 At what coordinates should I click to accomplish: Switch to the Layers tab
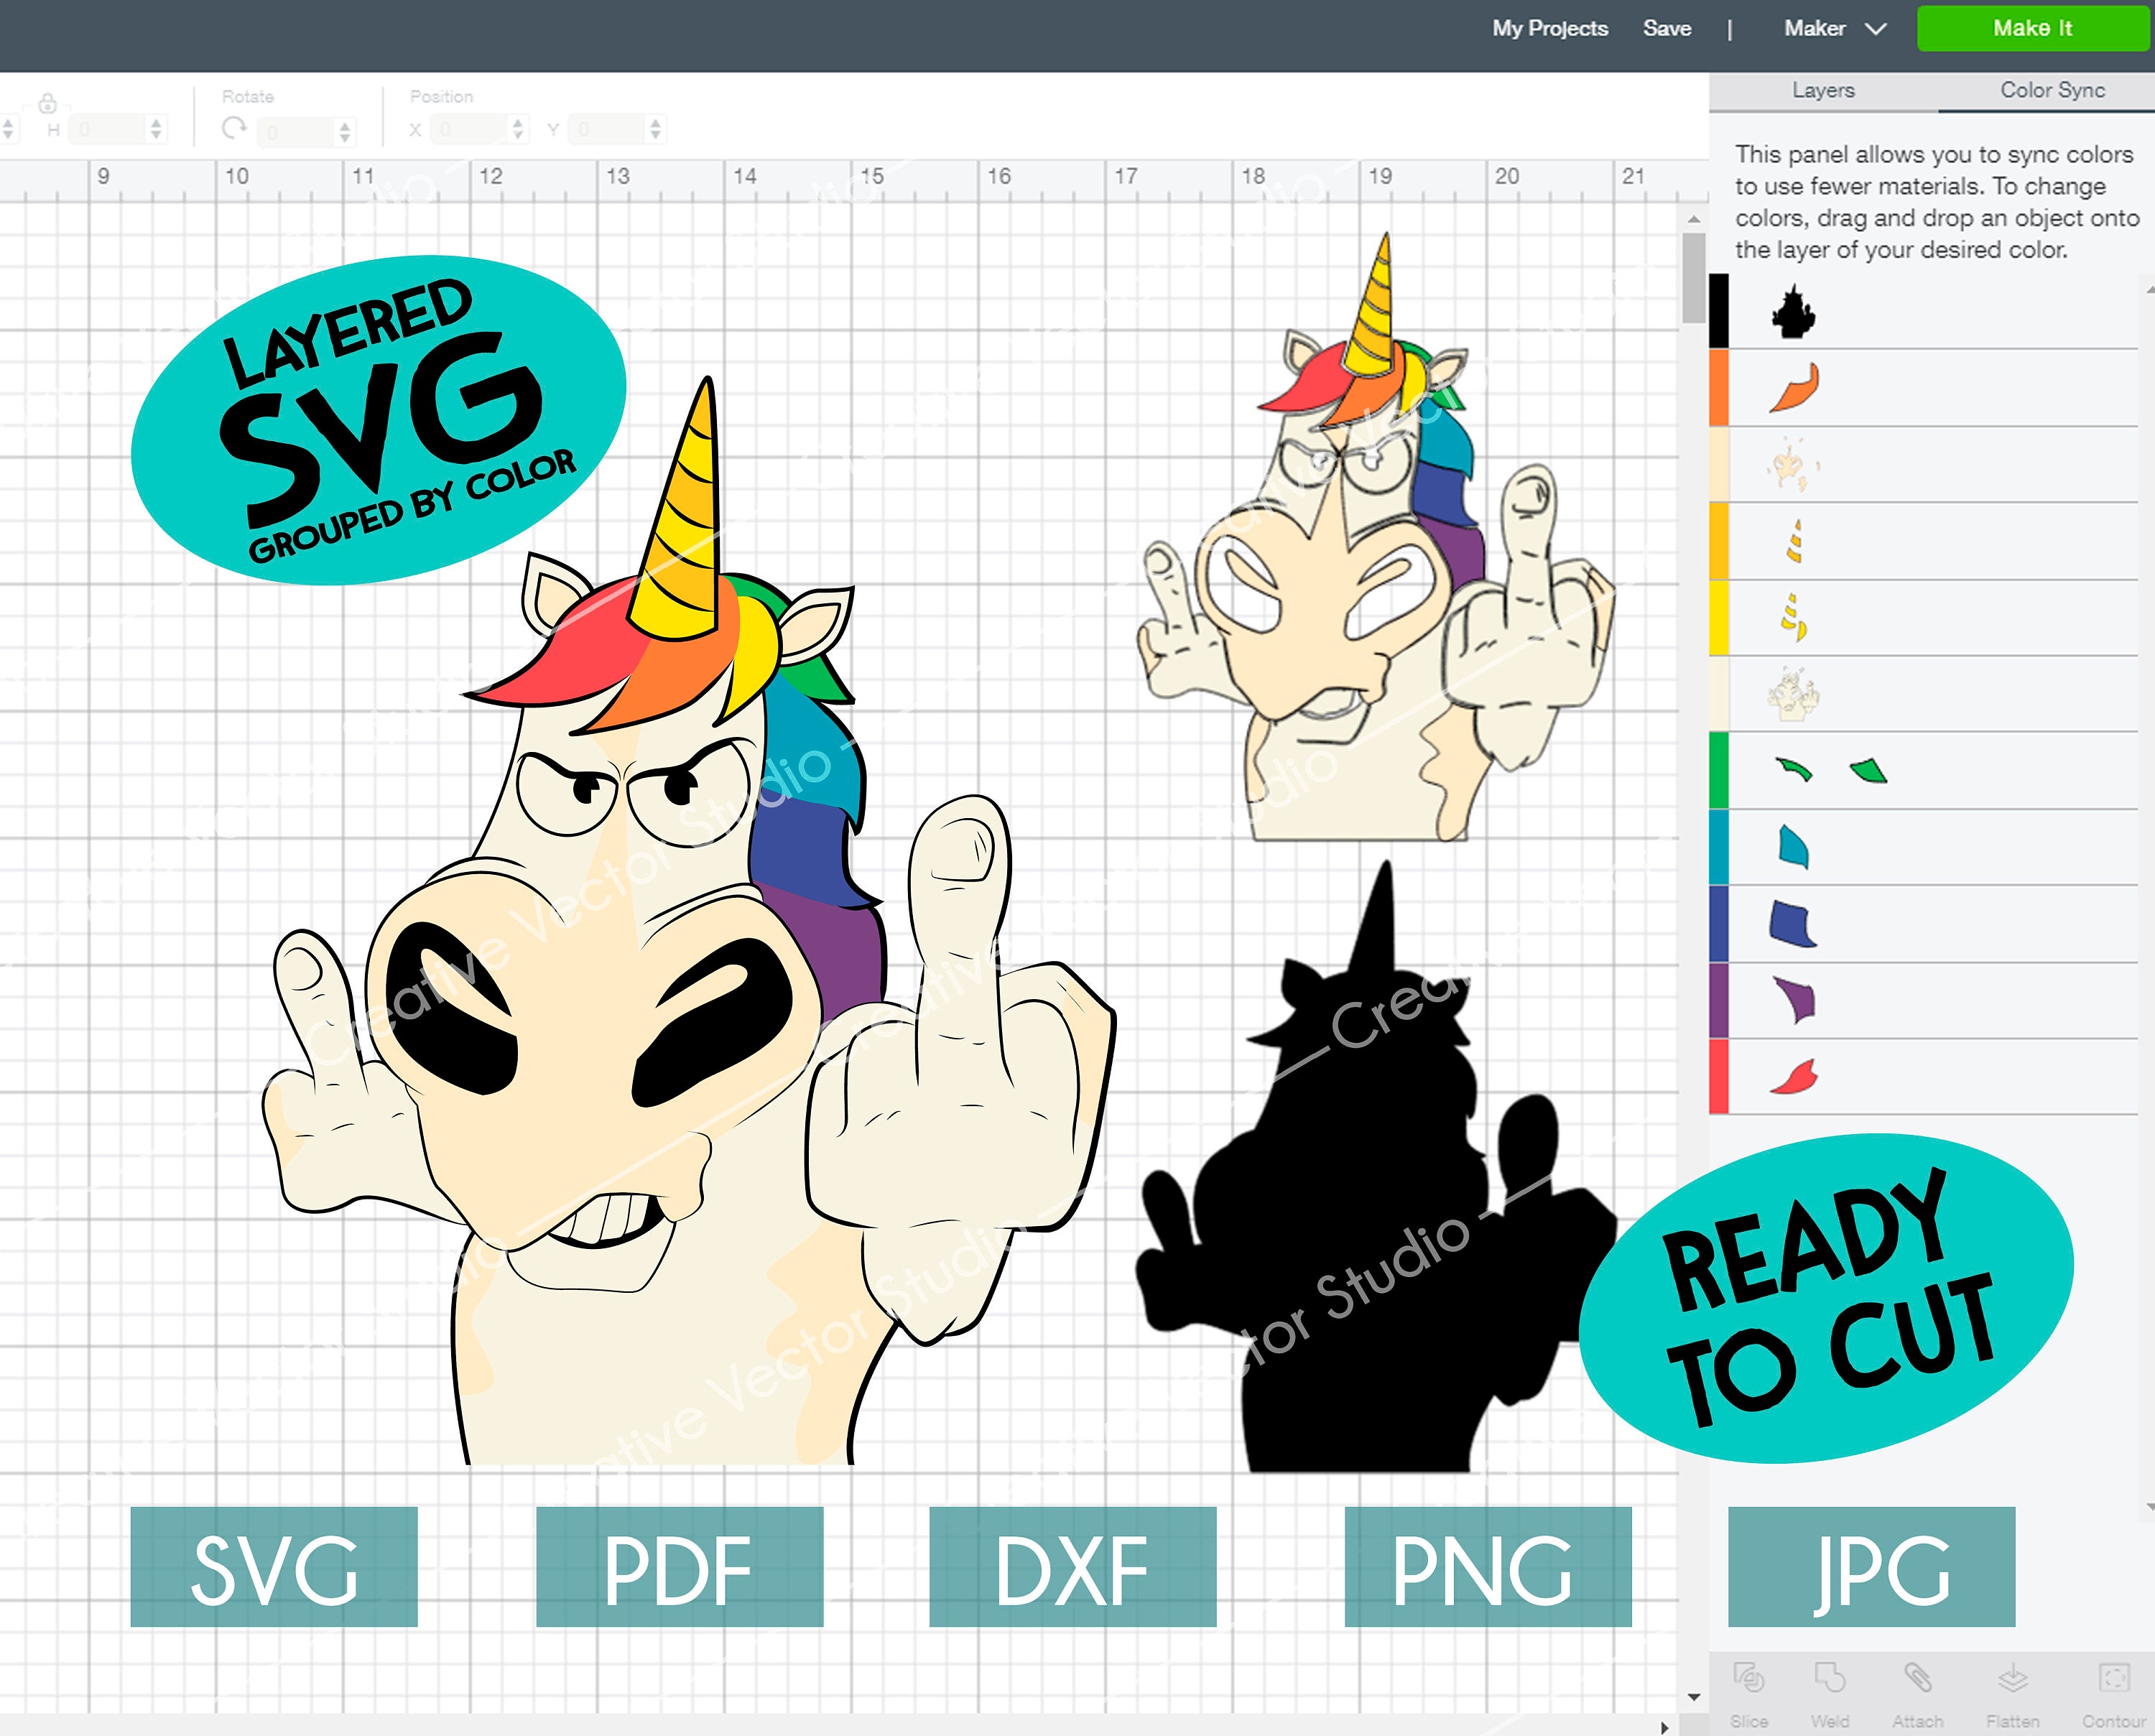click(x=1823, y=90)
